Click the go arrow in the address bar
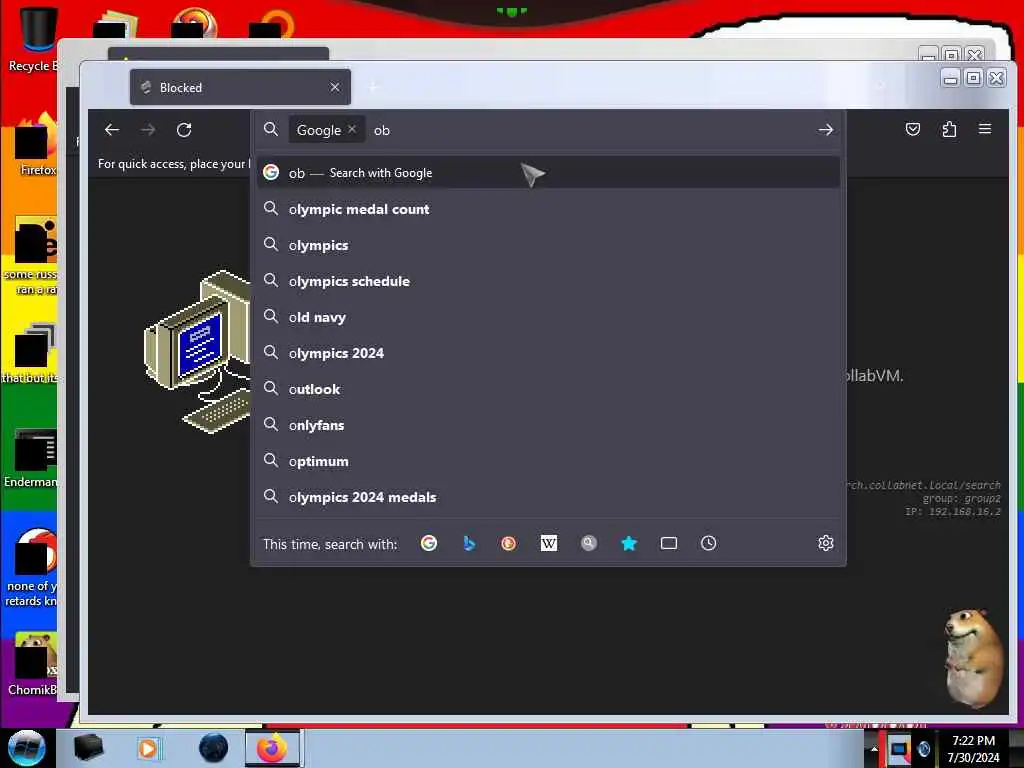 pyautogui.click(x=825, y=130)
